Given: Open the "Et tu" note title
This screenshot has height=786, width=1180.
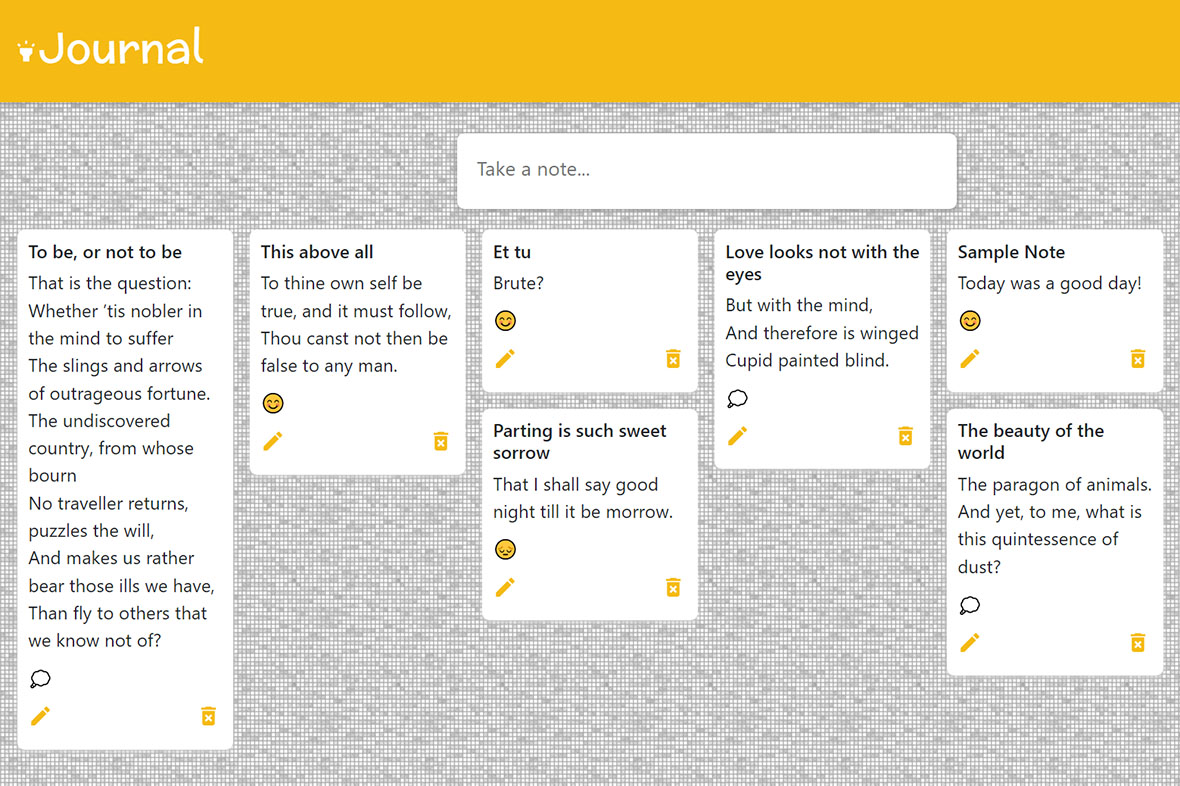Looking at the screenshot, I should pos(512,252).
